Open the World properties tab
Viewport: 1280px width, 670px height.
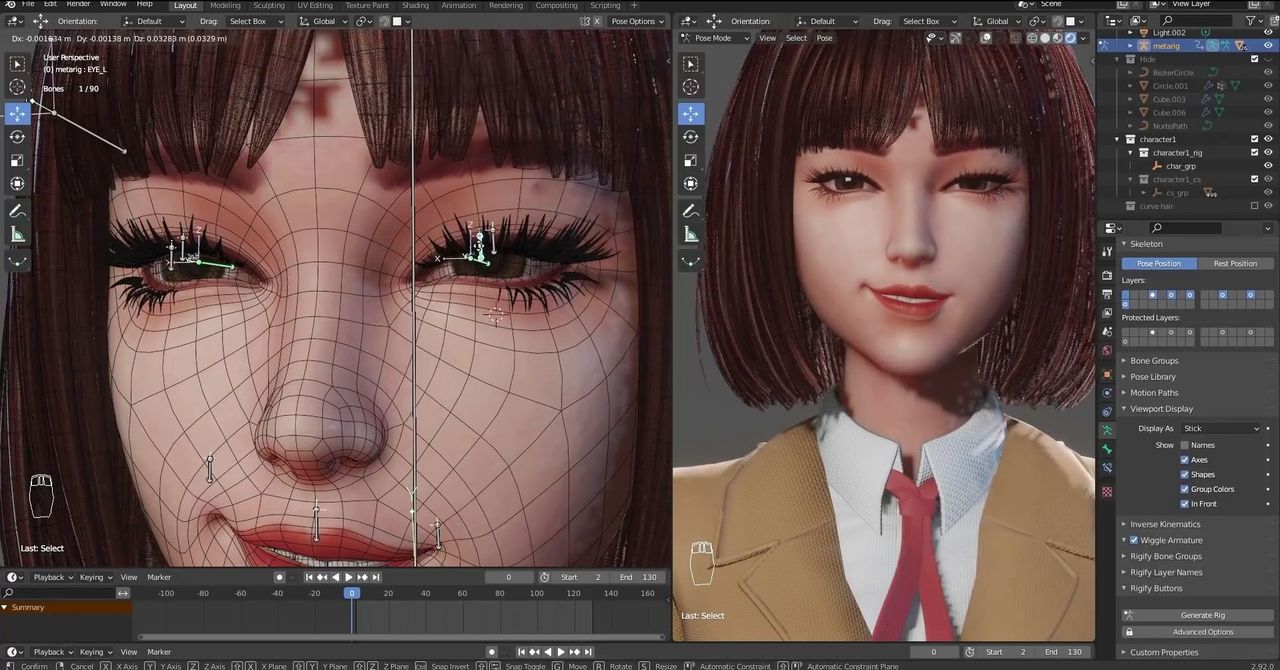click(x=1107, y=350)
